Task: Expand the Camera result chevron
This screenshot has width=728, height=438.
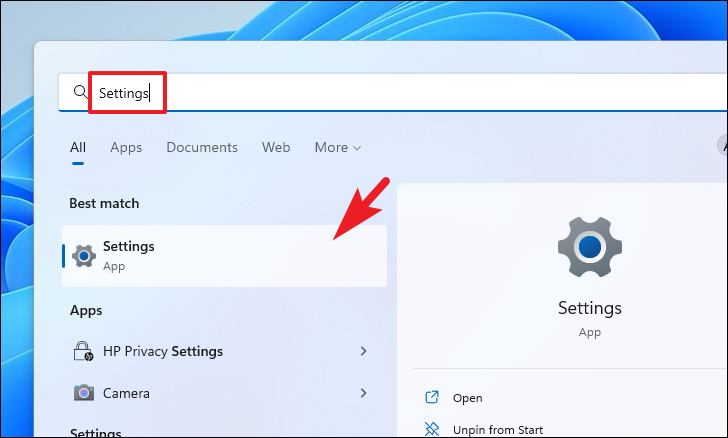Action: click(363, 393)
